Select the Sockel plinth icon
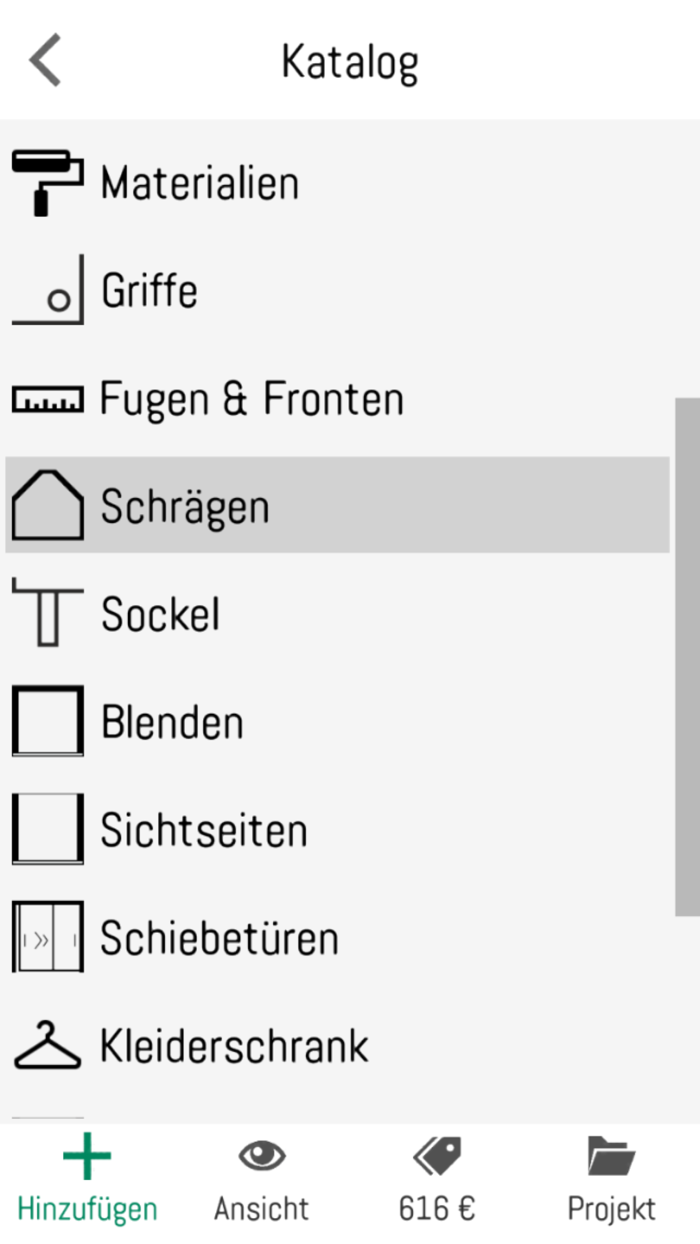The width and height of the screenshot is (700, 1244). tap(45, 614)
